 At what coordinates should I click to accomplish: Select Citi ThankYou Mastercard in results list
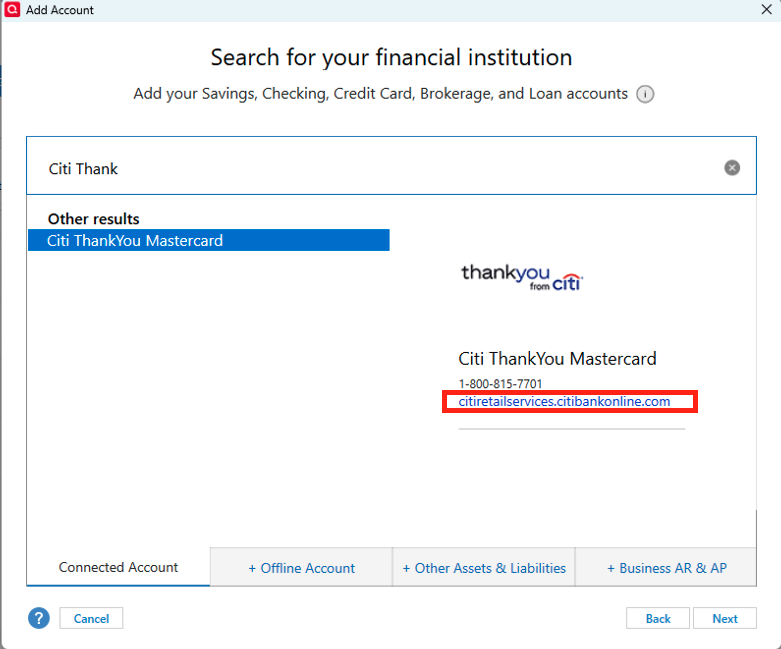point(209,240)
